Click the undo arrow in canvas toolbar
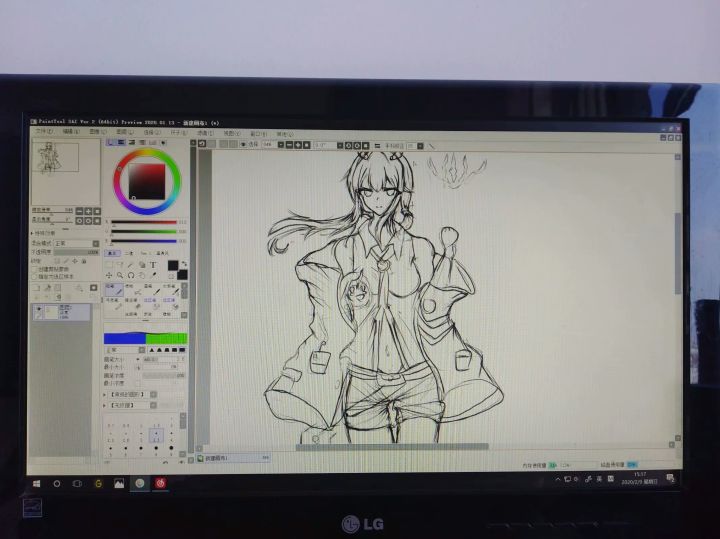The height and width of the screenshot is (539, 720). click(x=202, y=144)
